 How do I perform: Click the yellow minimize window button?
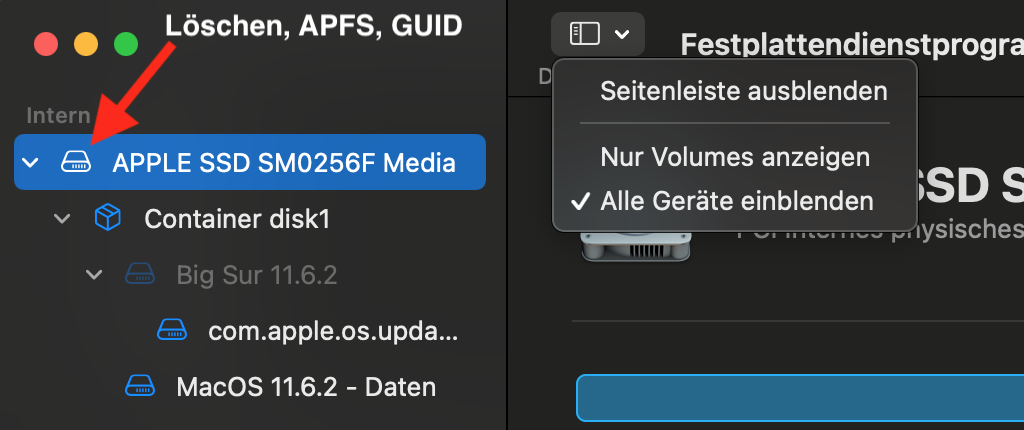point(86,44)
